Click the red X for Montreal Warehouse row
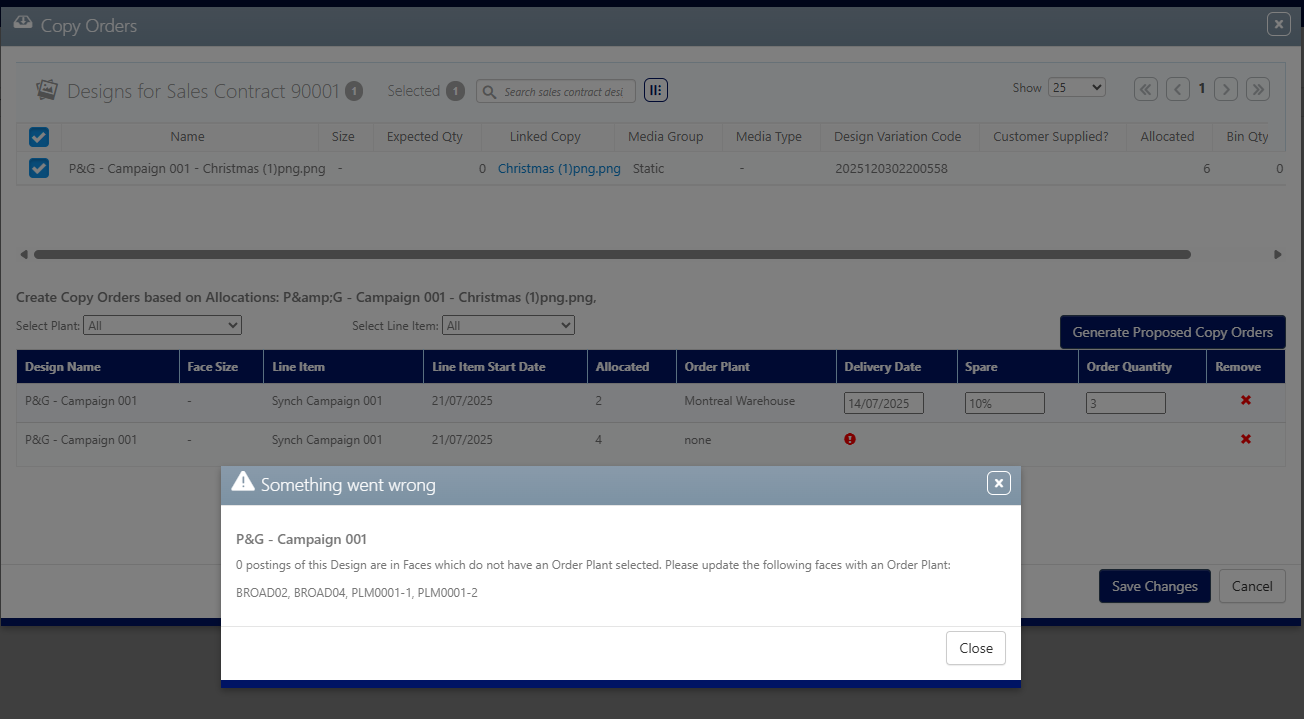Screen dimensions: 1304x719 pos(1245,400)
